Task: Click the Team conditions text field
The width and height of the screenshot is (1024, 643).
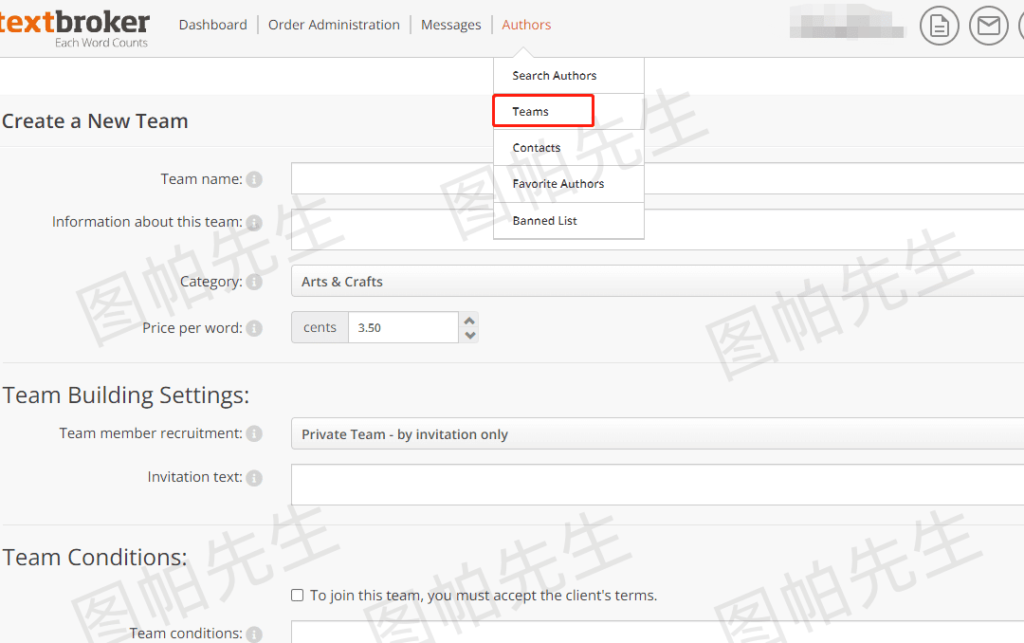Action: tap(657, 632)
